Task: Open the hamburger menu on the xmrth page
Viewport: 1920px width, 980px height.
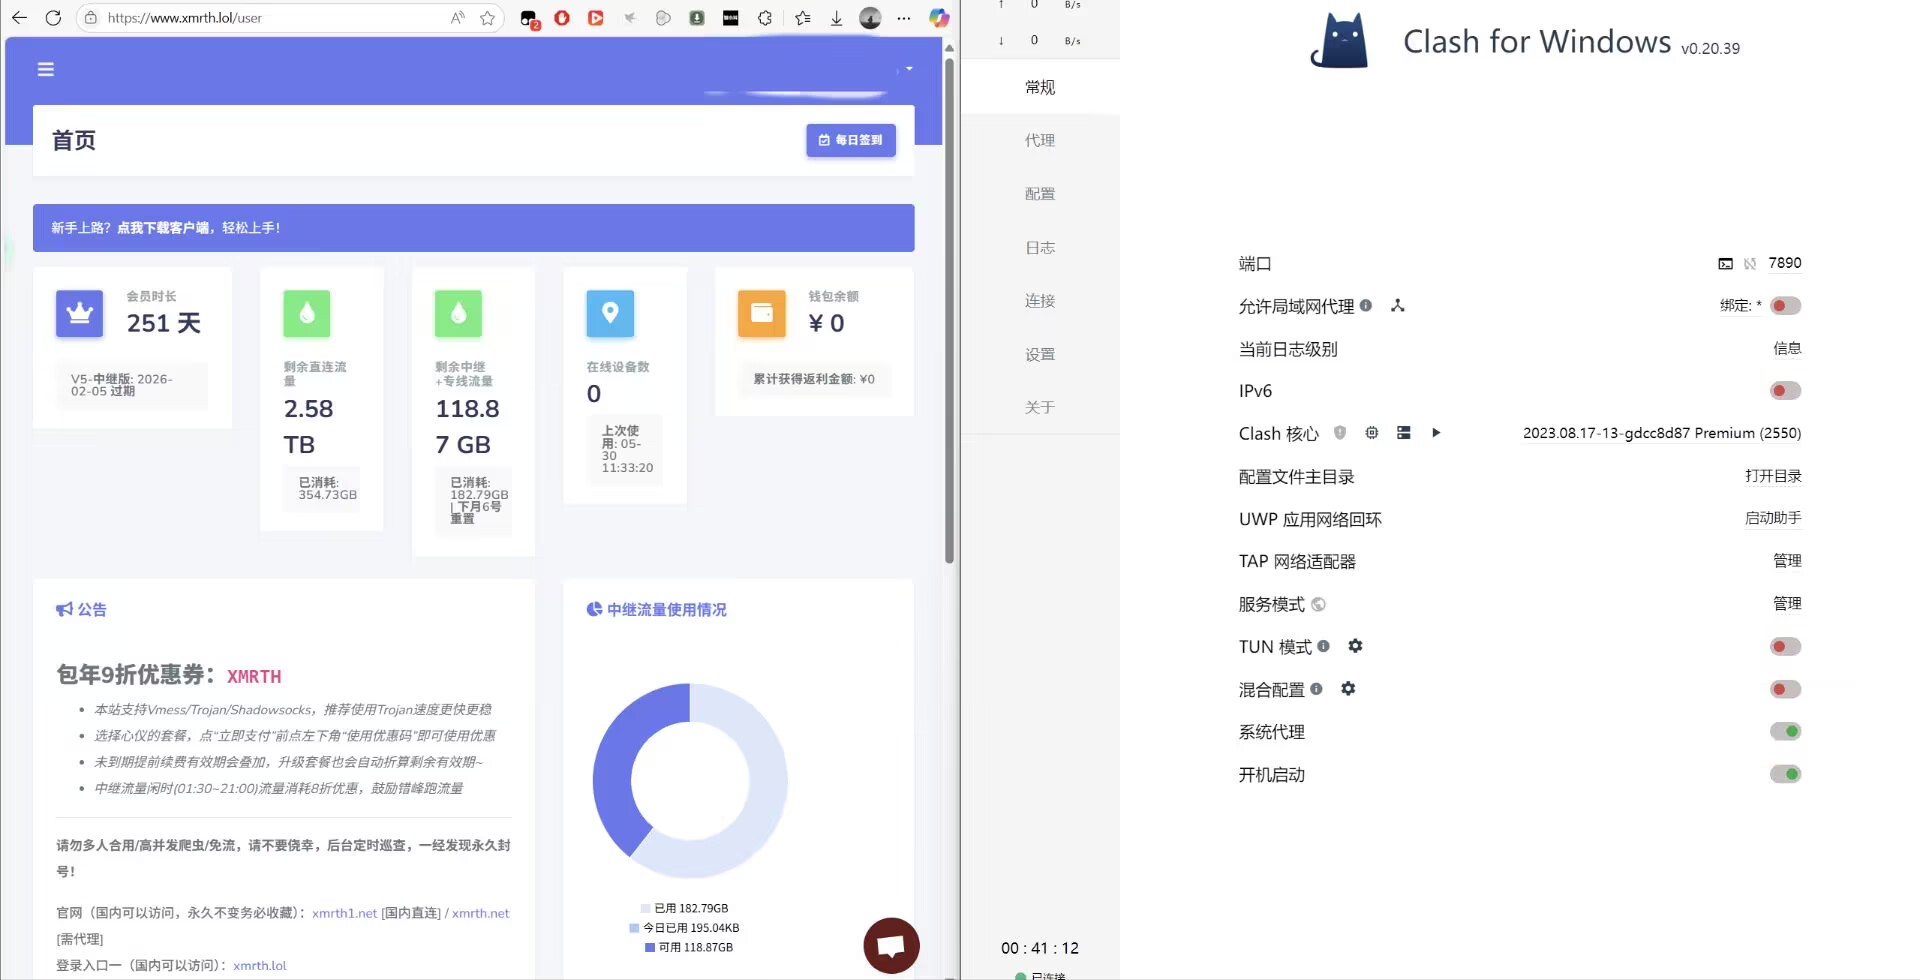Action: [46, 69]
